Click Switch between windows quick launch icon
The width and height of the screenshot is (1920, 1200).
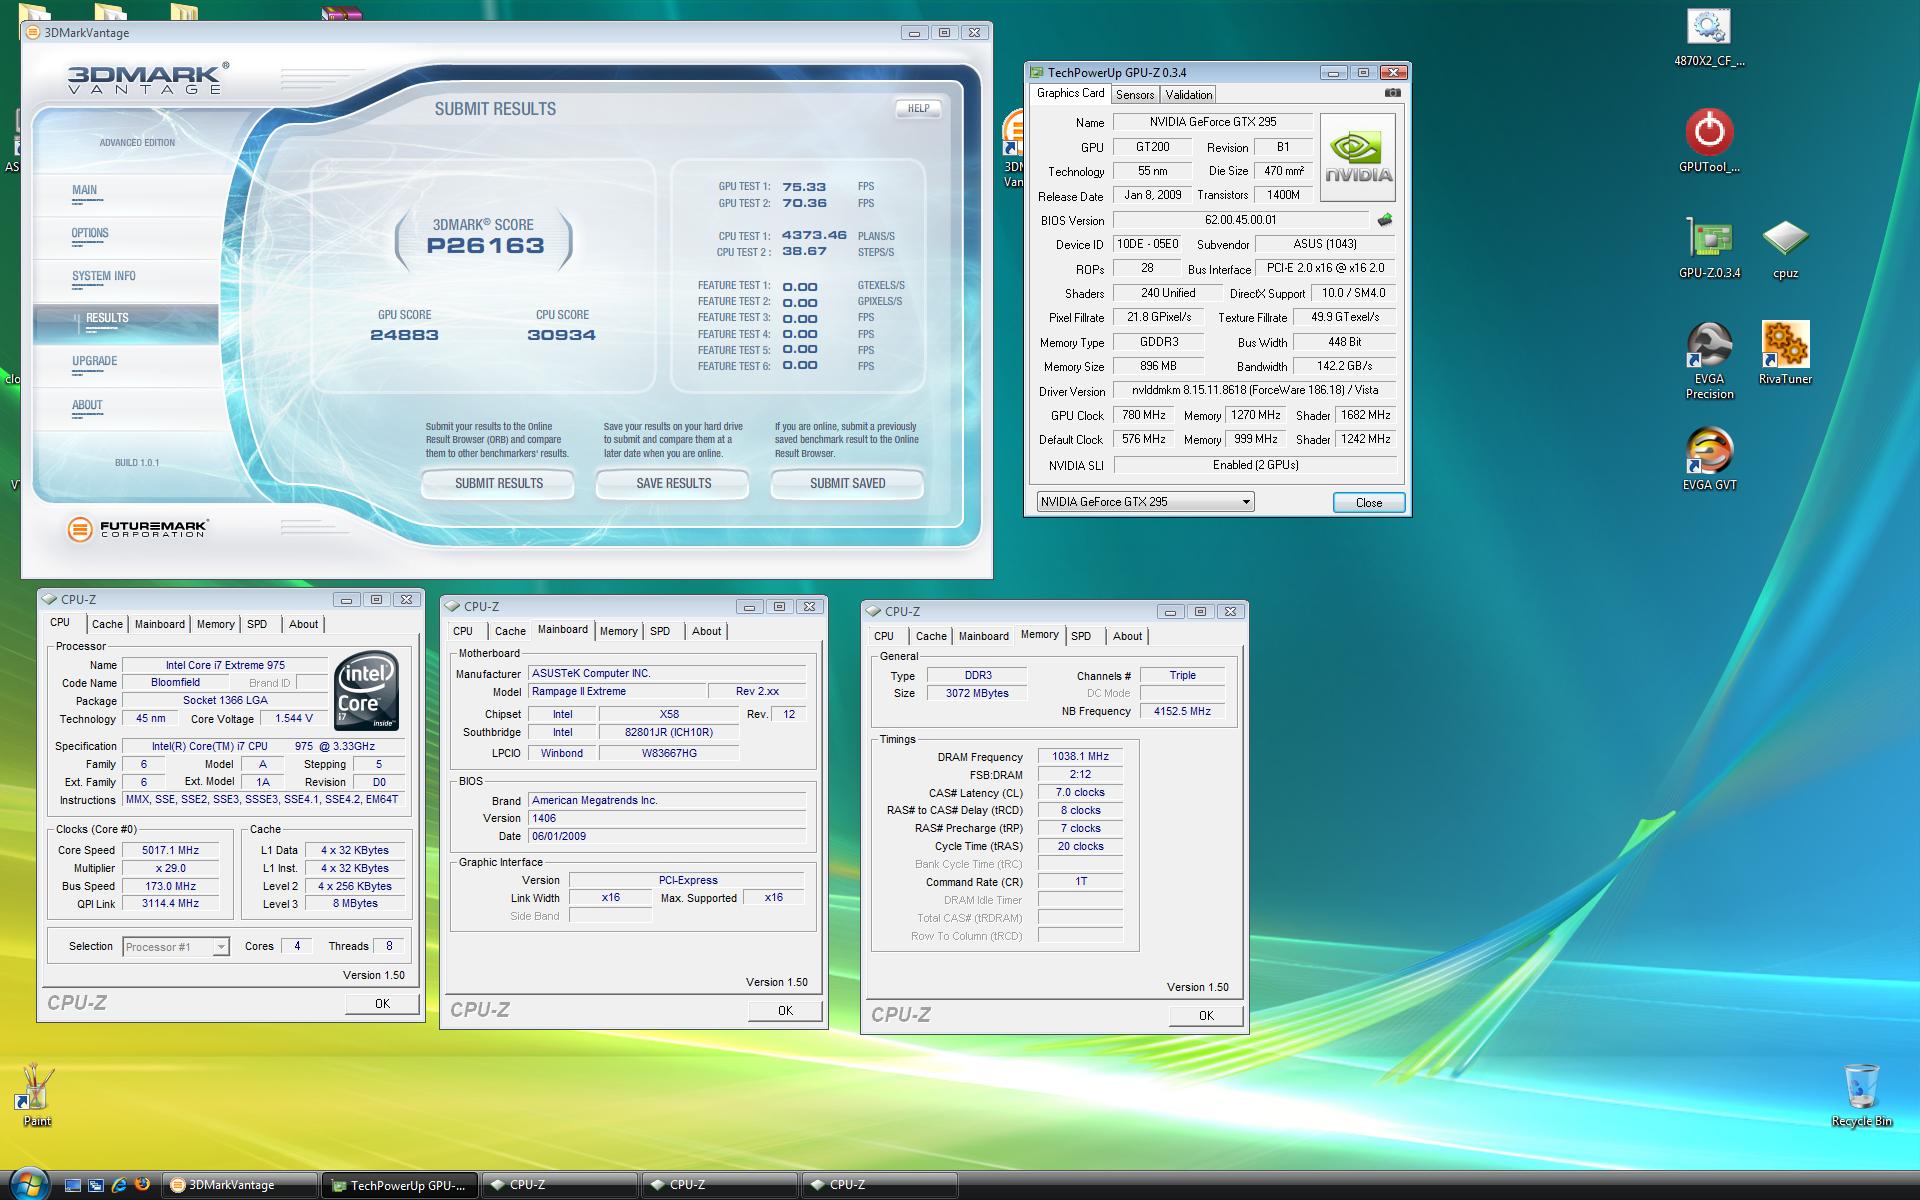pyautogui.click(x=96, y=1185)
